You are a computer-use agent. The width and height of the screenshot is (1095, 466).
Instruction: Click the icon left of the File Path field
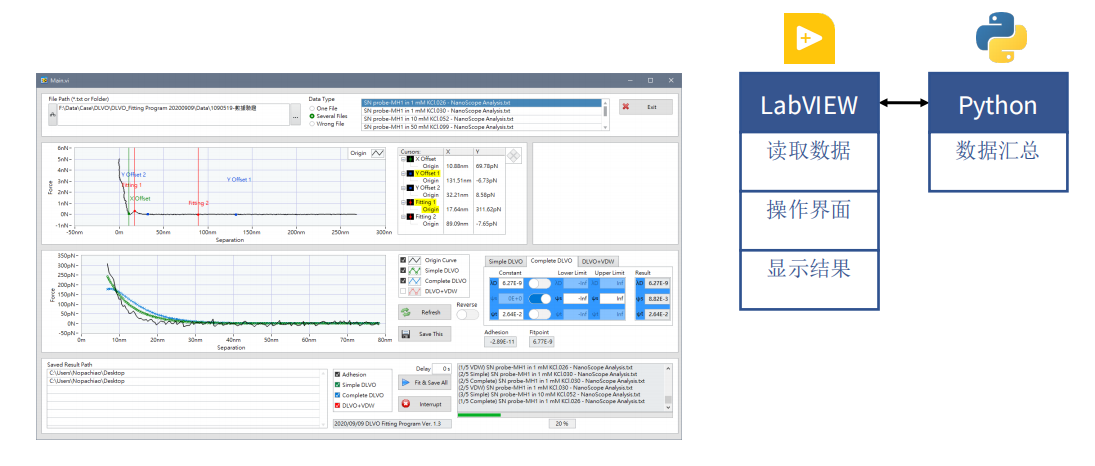[x=51, y=115]
